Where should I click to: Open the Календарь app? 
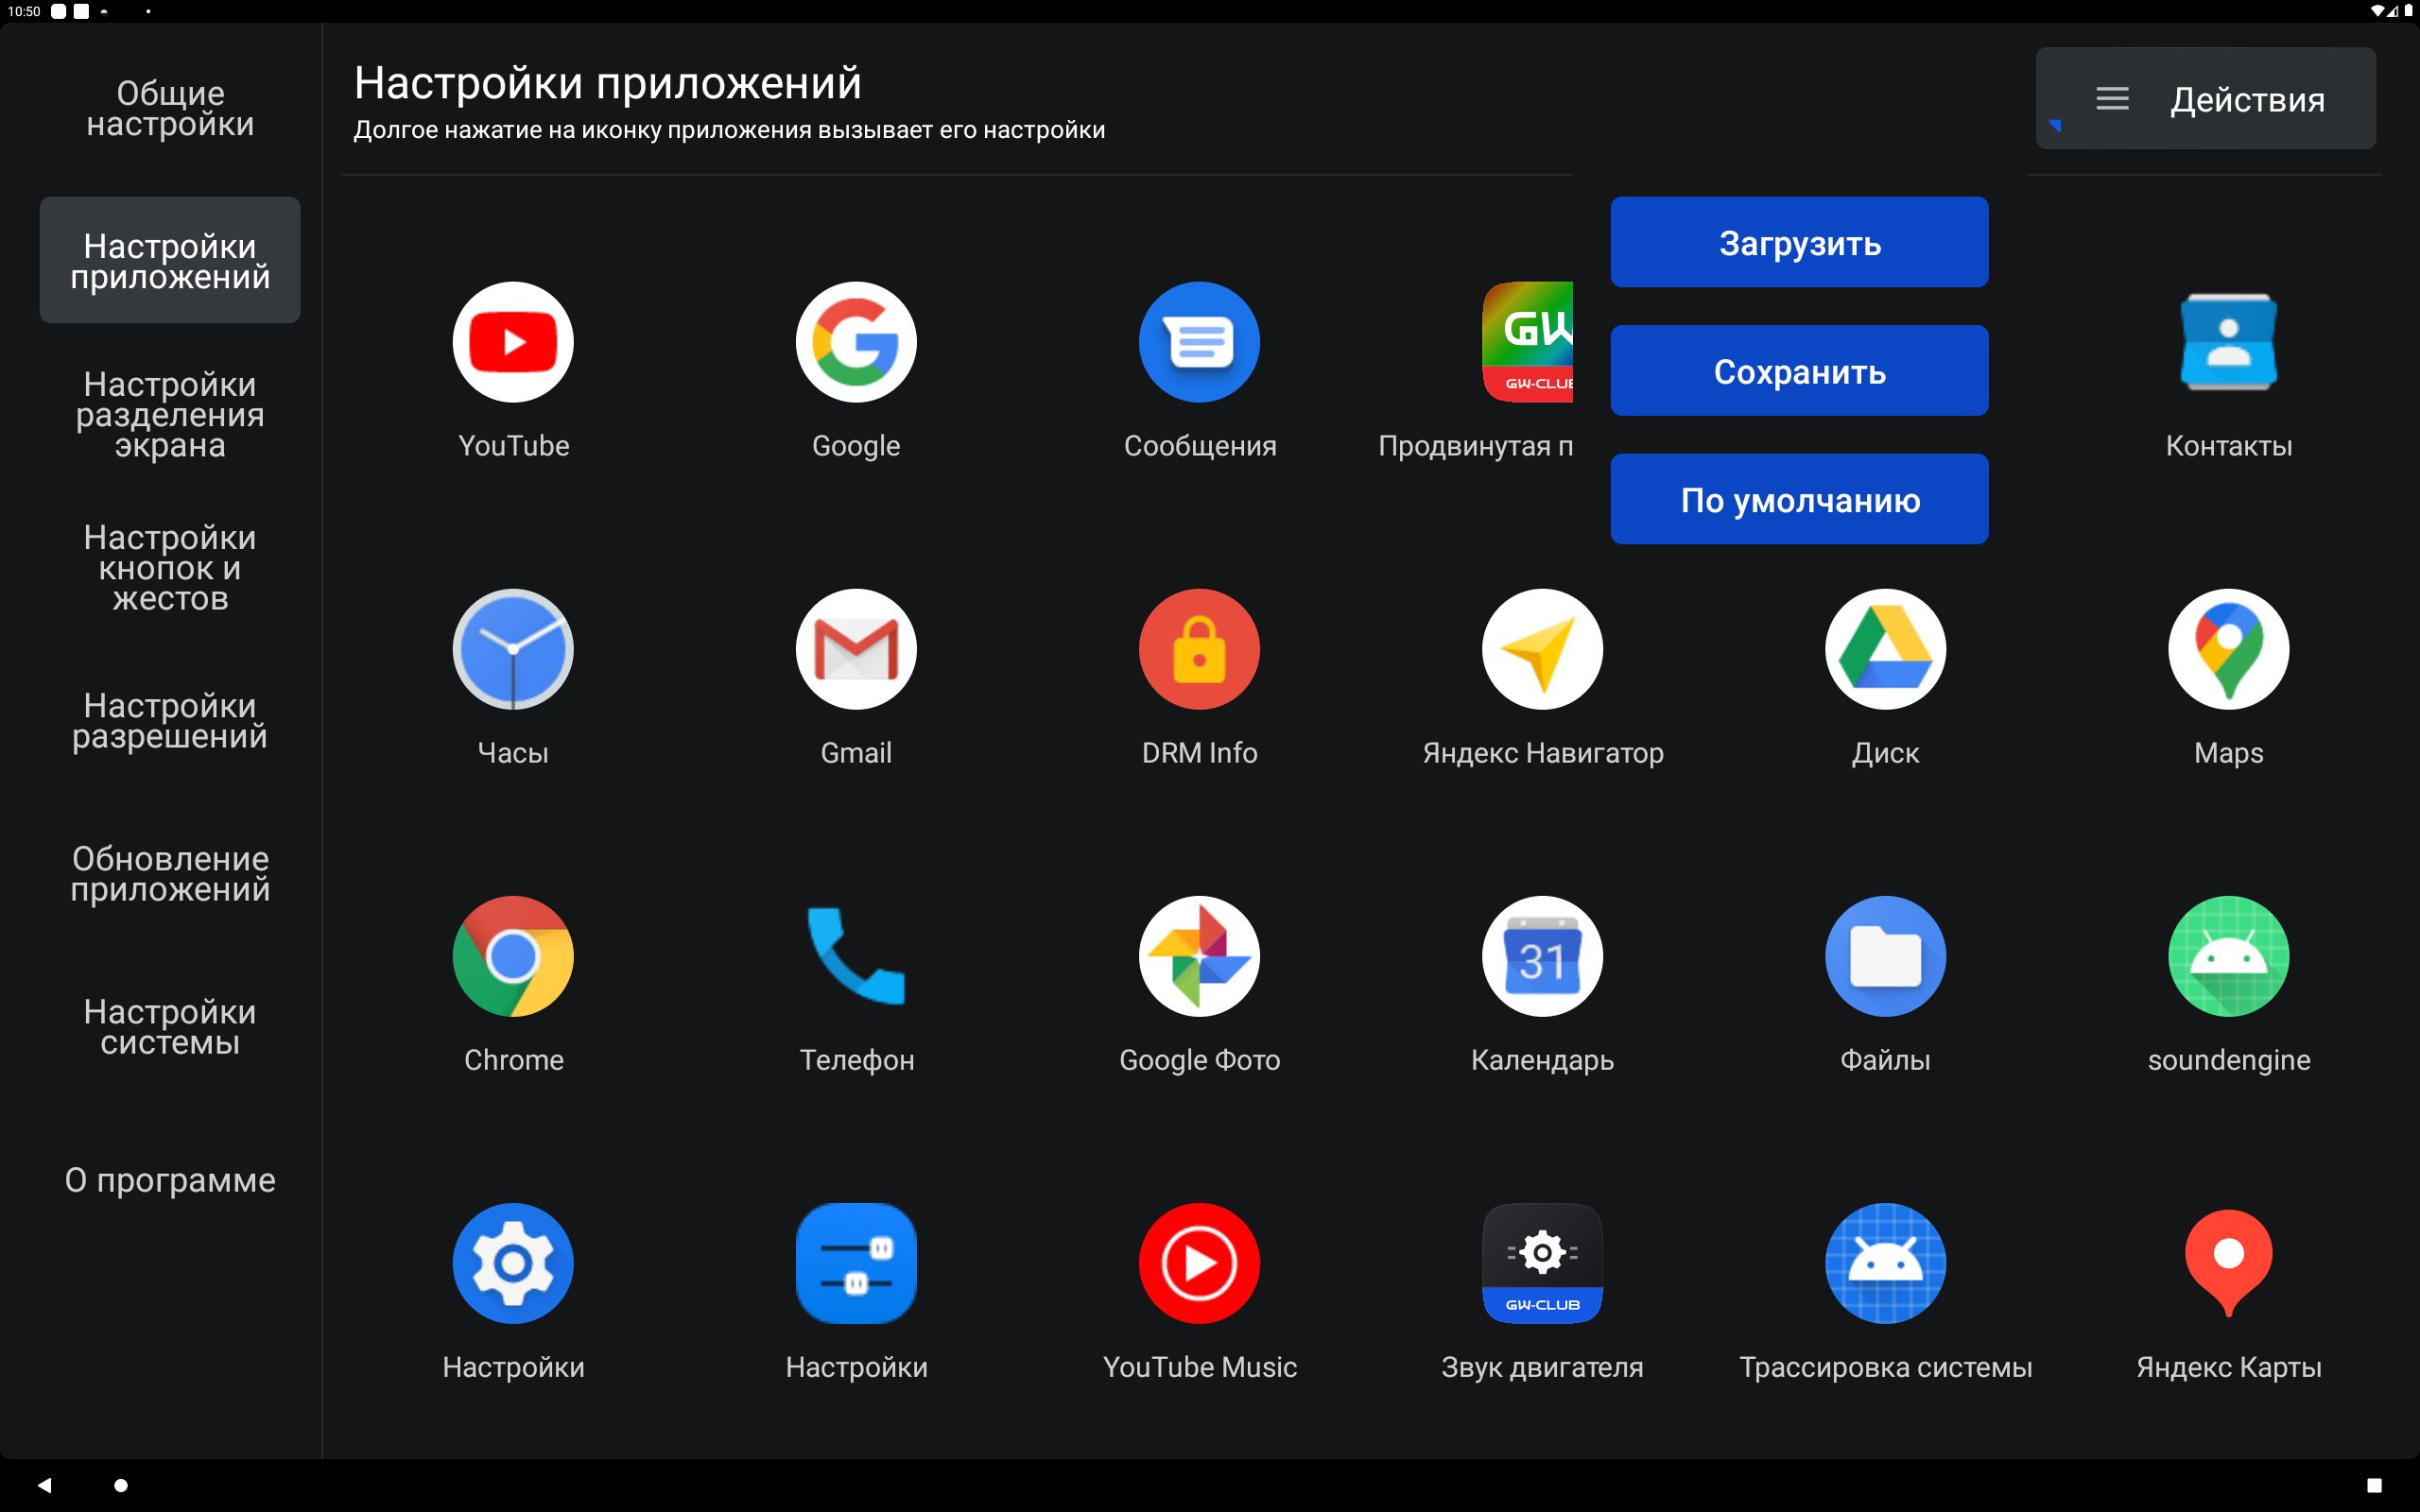(x=1541, y=956)
